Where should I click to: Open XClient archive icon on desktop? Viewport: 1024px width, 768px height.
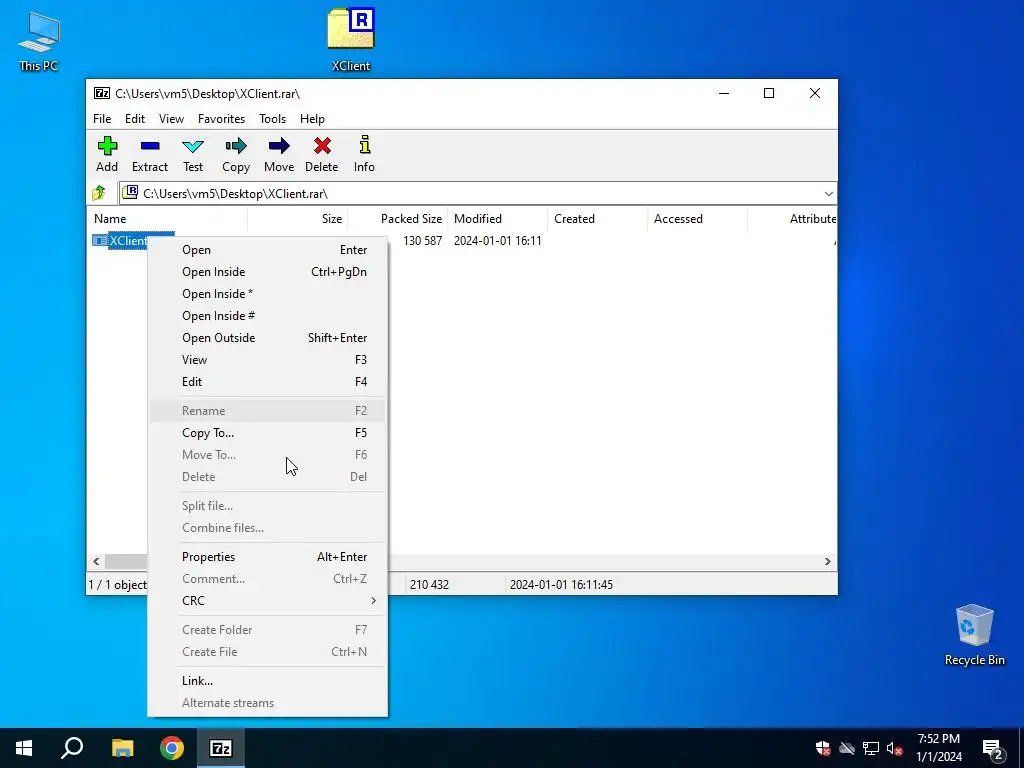(351, 38)
